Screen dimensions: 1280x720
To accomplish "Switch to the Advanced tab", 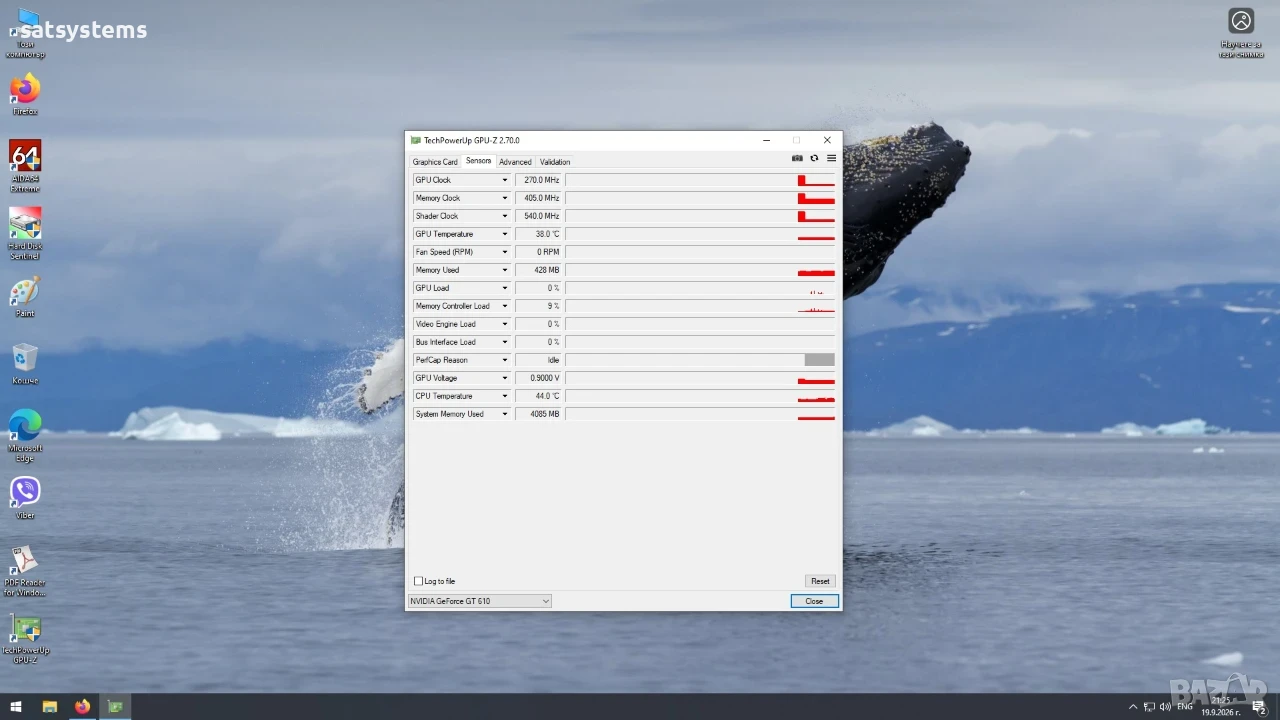I will [515, 162].
